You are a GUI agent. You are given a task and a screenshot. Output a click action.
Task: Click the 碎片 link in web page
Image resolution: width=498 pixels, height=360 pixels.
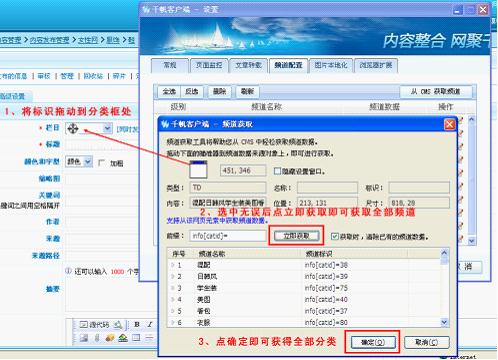coord(119,76)
